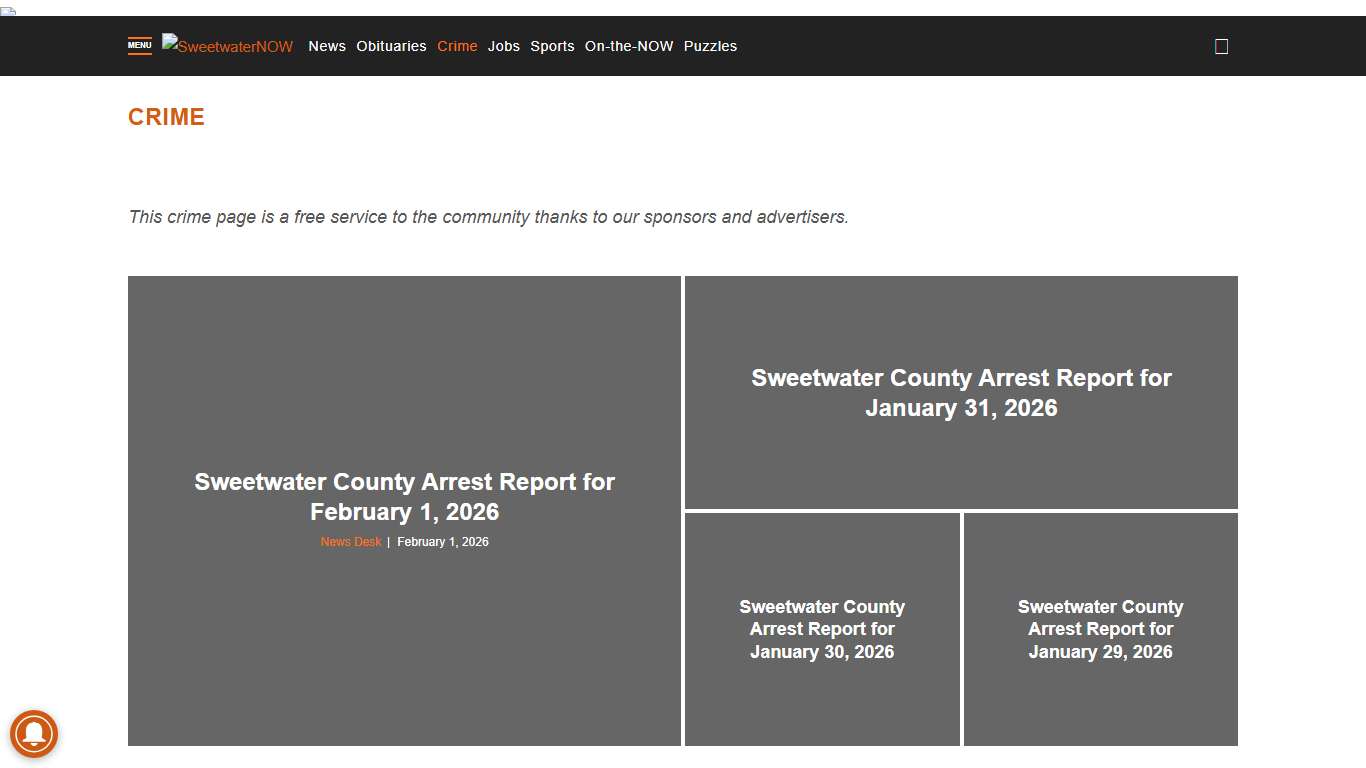Open the January 31, 2026 arrest report
Viewport: 1366px width, 768px height.
(x=961, y=392)
